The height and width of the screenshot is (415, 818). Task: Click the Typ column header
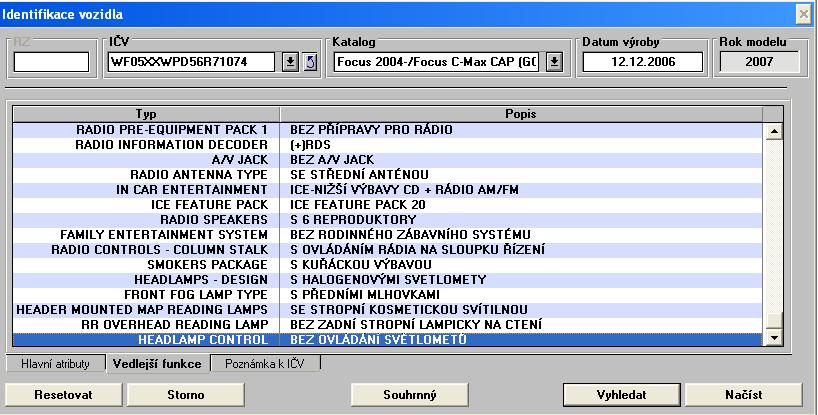tap(146, 114)
